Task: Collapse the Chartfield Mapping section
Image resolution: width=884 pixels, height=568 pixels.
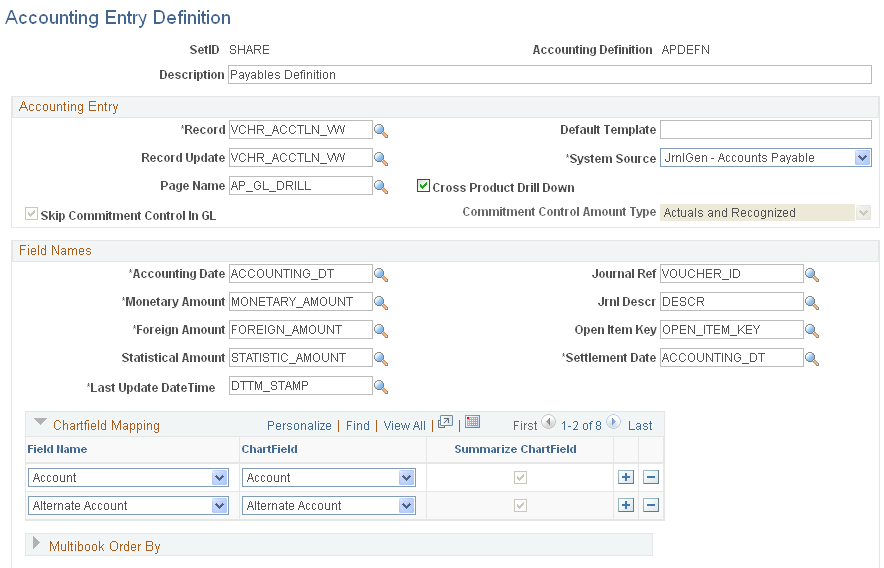Action: coord(40,422)
